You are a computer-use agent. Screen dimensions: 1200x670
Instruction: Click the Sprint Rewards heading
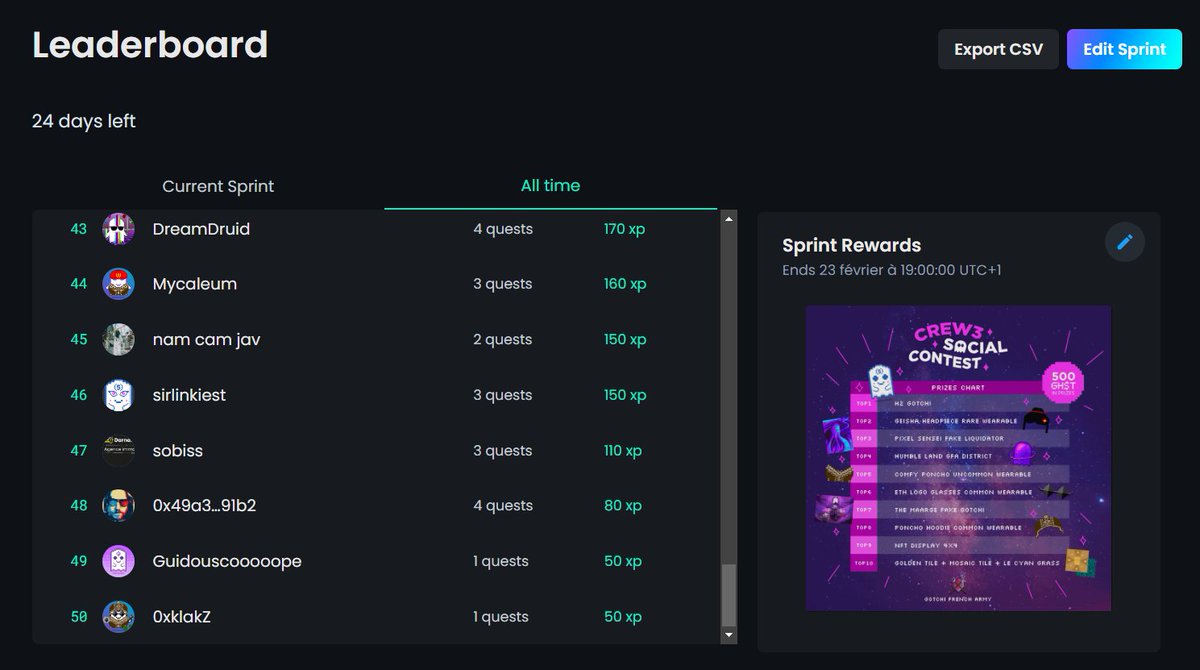pos(852,245)
